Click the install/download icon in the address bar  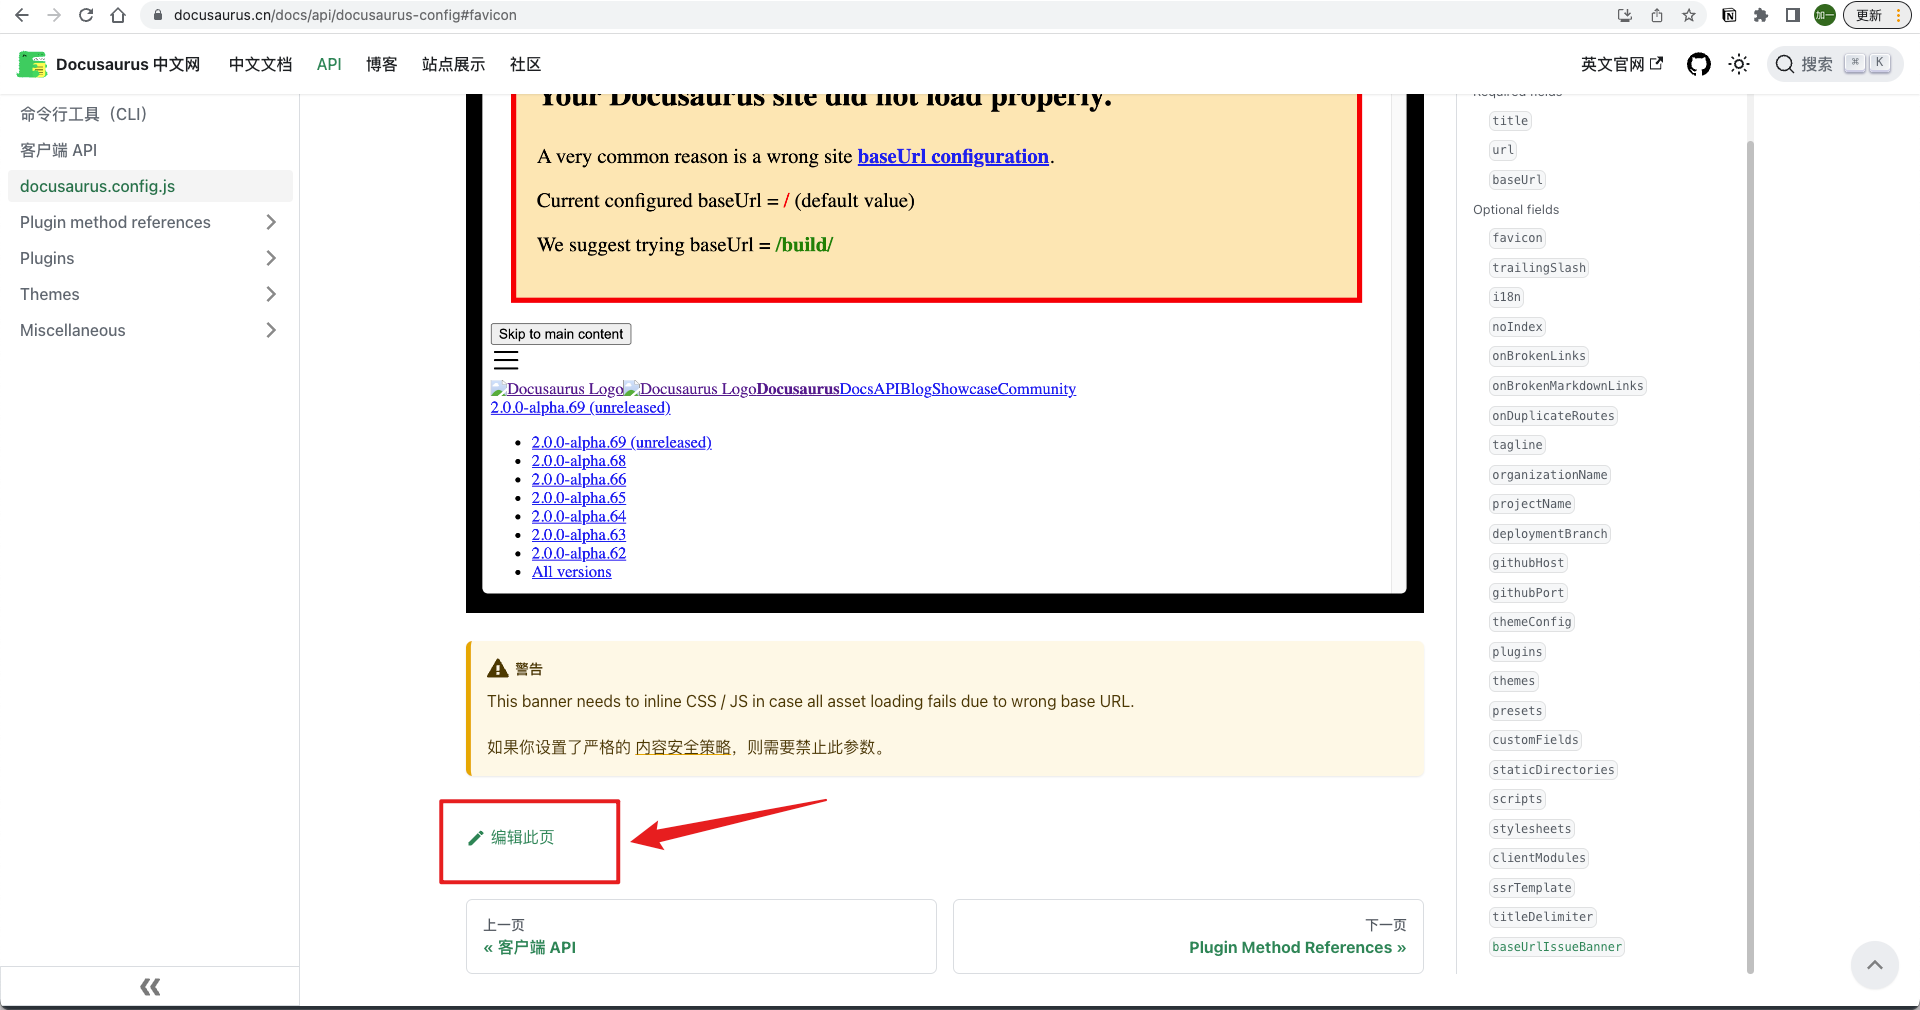pos(1625,15)
